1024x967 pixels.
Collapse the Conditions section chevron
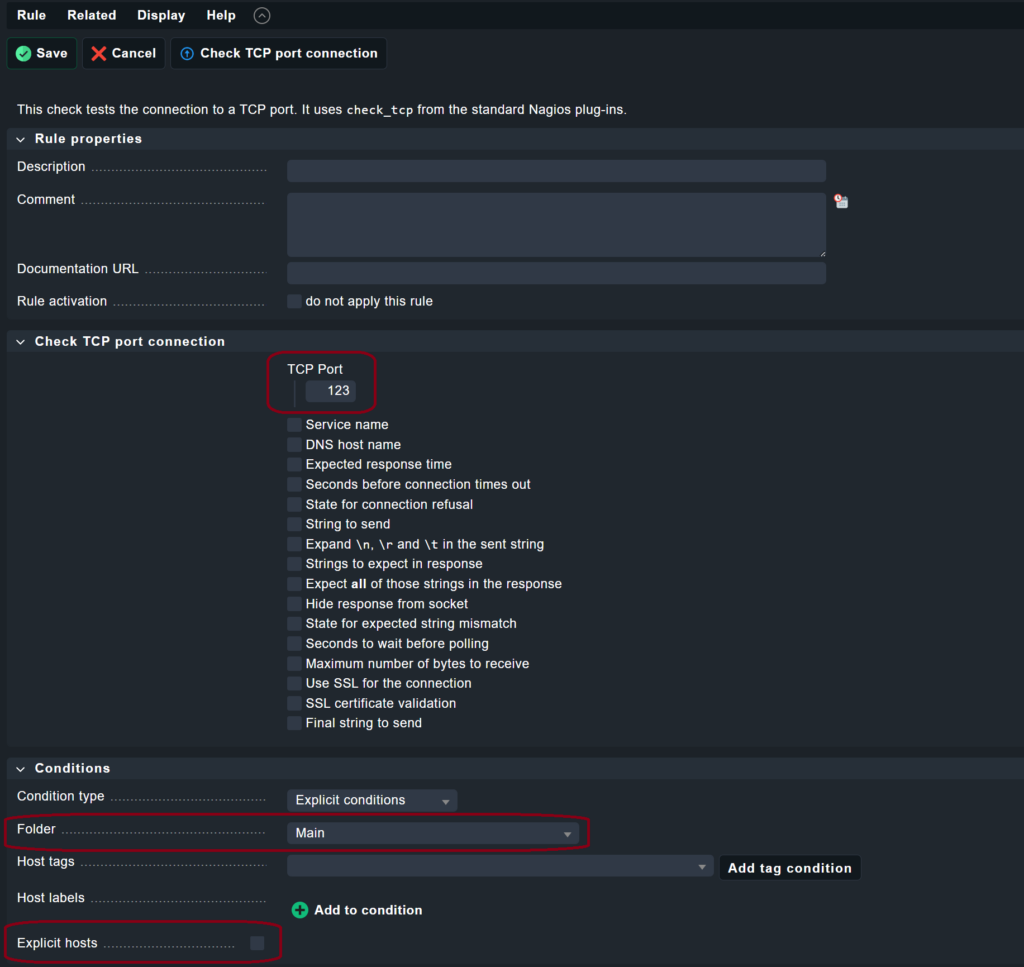click(x=21, y=769)
